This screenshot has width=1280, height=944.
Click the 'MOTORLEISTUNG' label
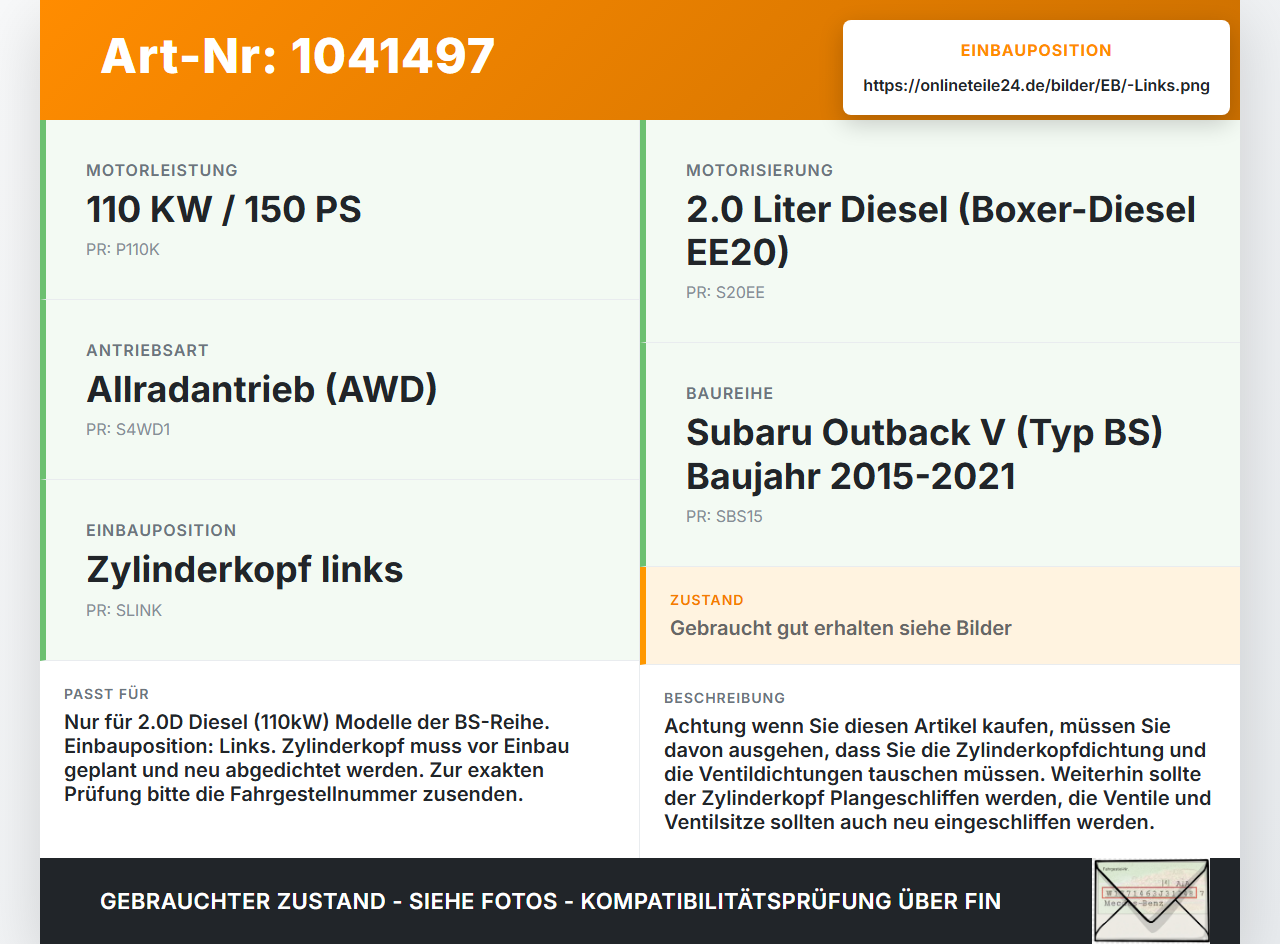click(162, 171)
